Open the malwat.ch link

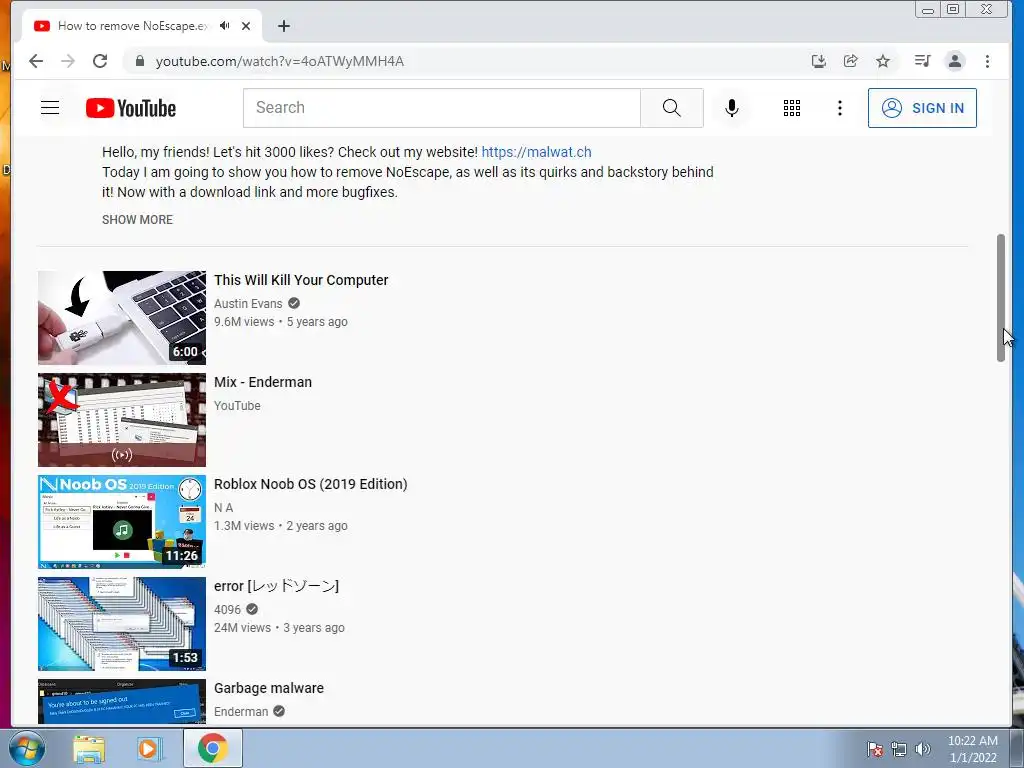click(x=536, y=152)
